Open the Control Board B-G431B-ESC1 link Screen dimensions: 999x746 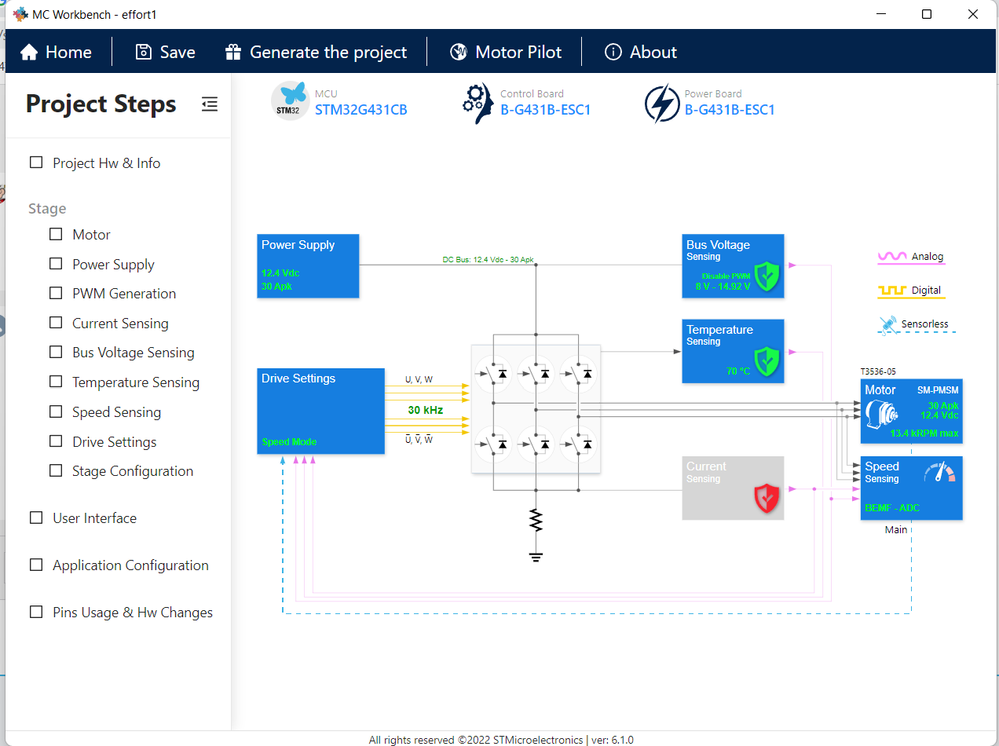coord(545,110)
